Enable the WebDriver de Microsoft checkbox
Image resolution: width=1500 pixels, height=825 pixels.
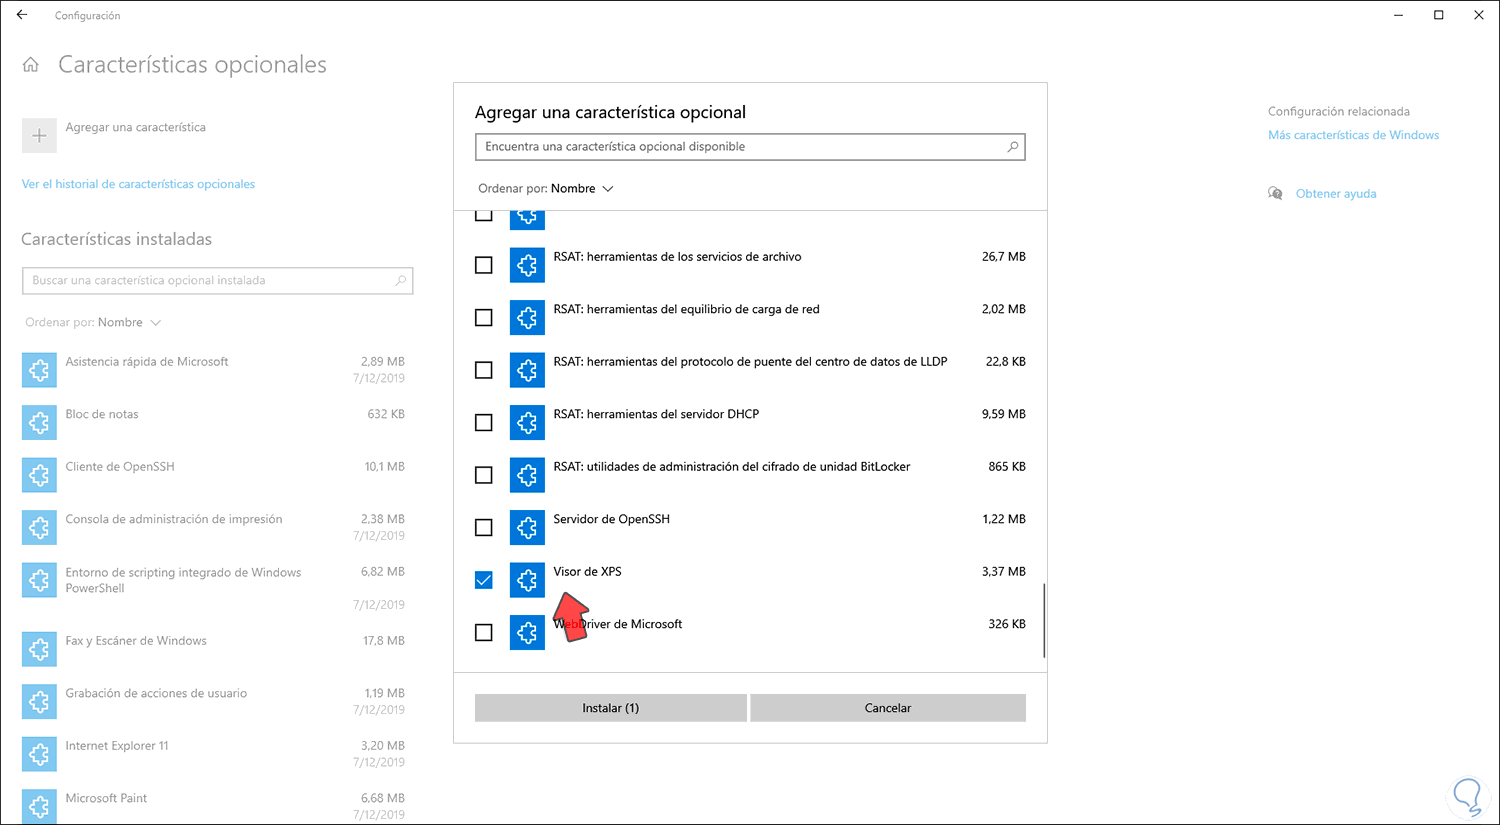coord(484,632)
